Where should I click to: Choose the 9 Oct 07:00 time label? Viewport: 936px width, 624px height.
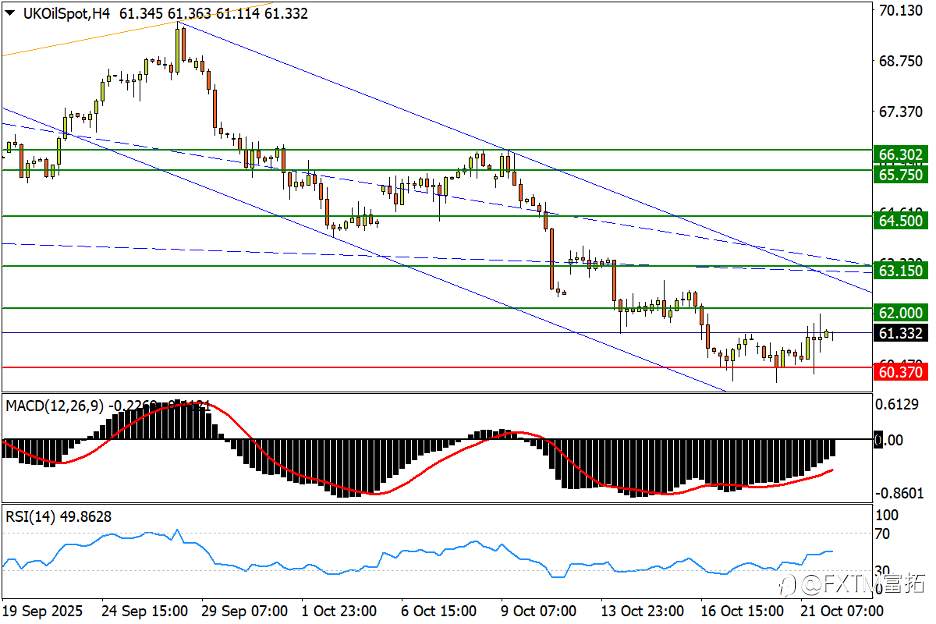[538, 611]
